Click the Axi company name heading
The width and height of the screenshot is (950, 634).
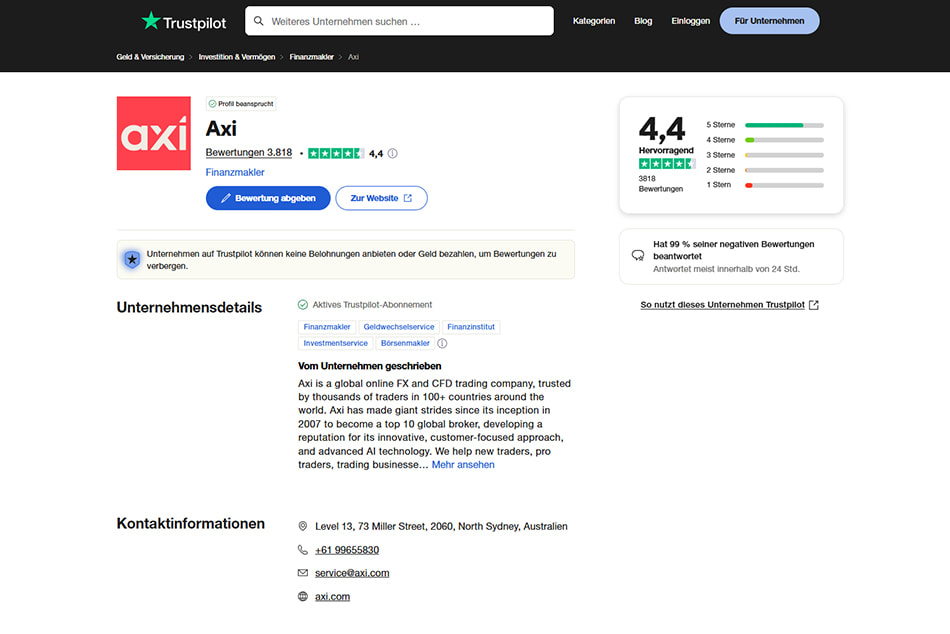click(x=221, y=128)
